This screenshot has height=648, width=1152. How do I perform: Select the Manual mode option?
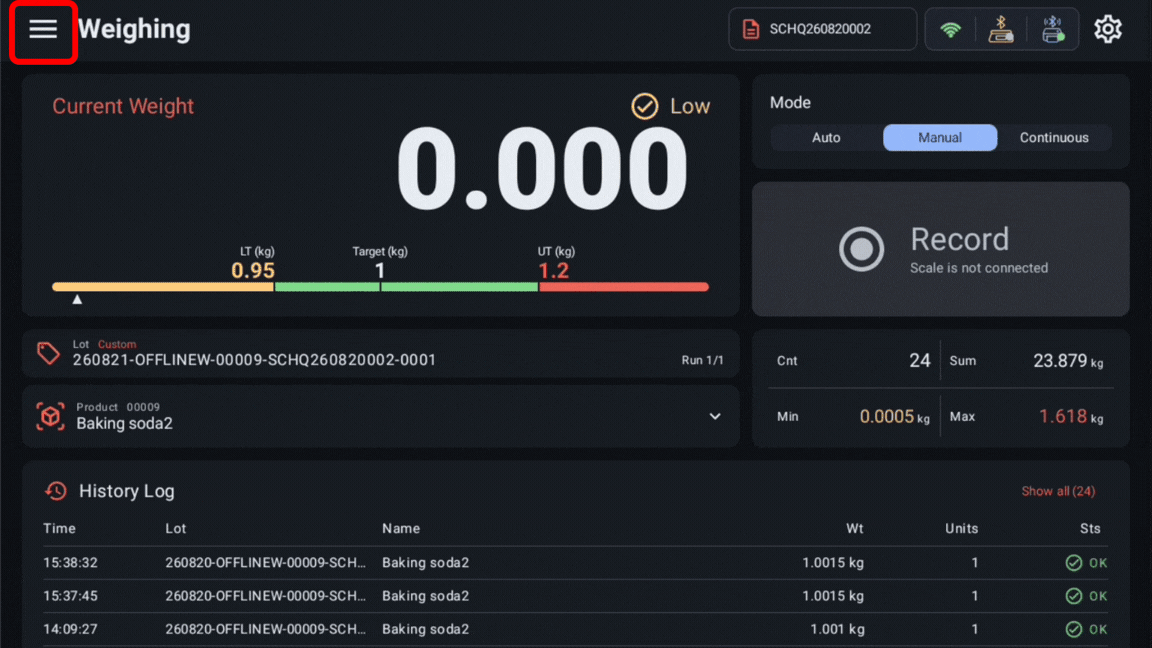coord(940,137)
